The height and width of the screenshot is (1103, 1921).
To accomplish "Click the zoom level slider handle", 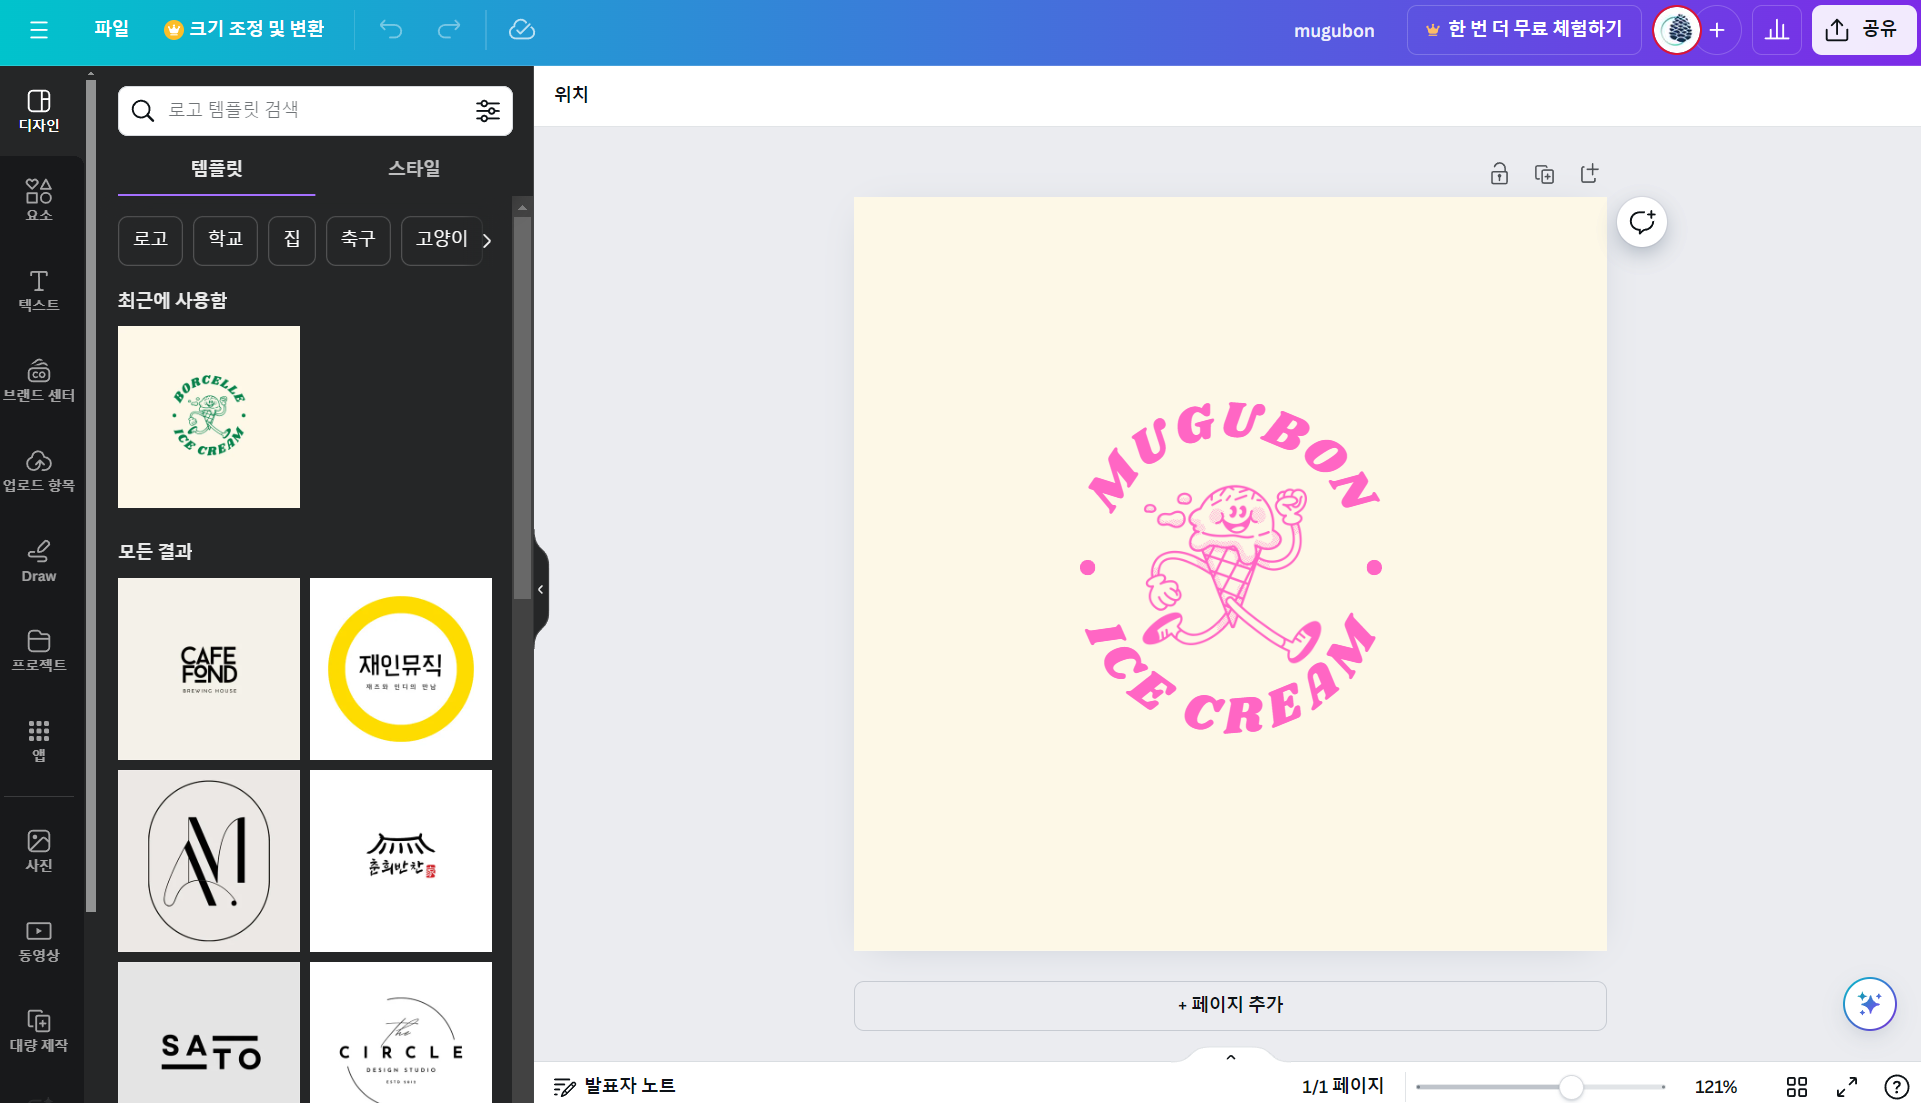I will click(x=1571, y=1087).
